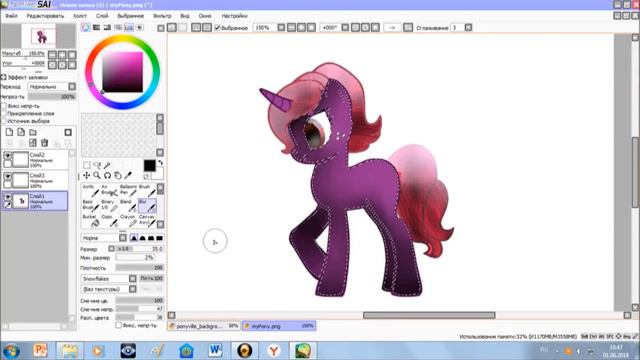Select the rectangular selection tool
The width and height of the screenshot is (640, 360).
[x=87, y=165]
